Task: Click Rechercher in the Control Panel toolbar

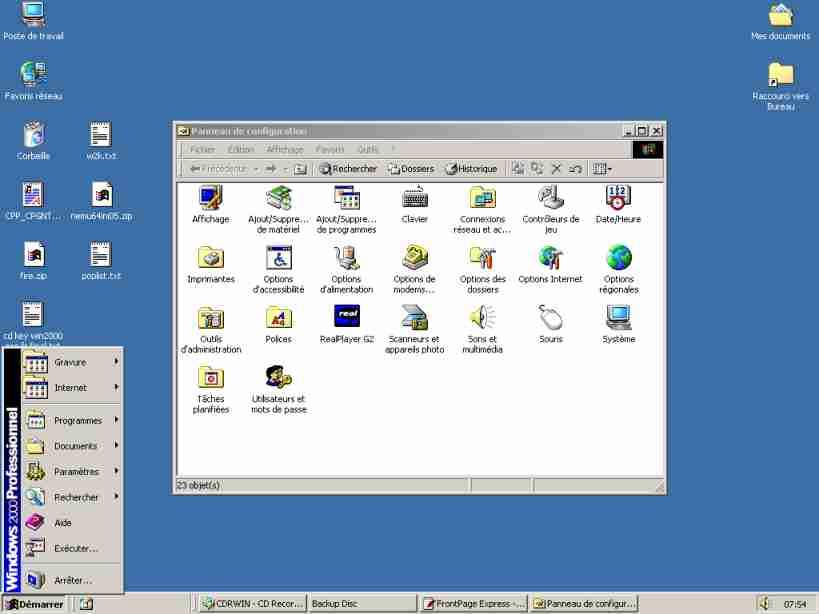Action: pos(348,169)
